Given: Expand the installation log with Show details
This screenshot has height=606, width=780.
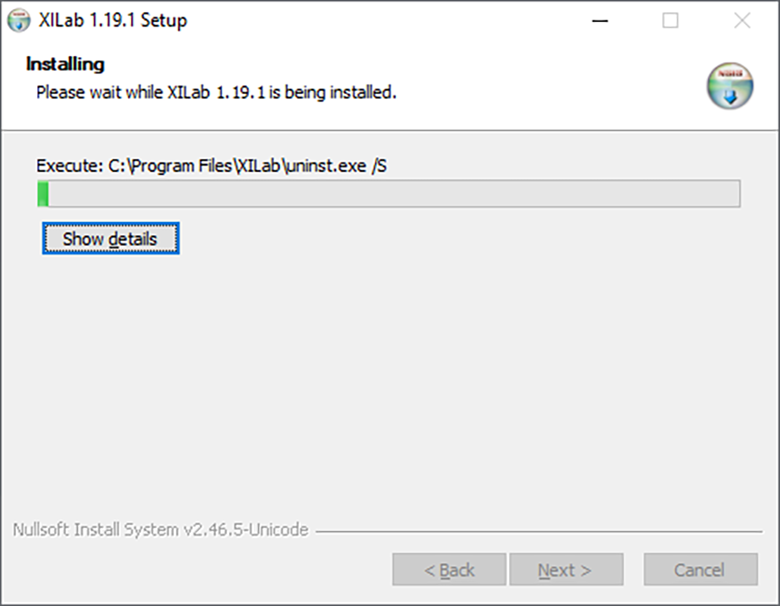Looking at the screenshot, I should pyautogui.click(x=110, y=239).
